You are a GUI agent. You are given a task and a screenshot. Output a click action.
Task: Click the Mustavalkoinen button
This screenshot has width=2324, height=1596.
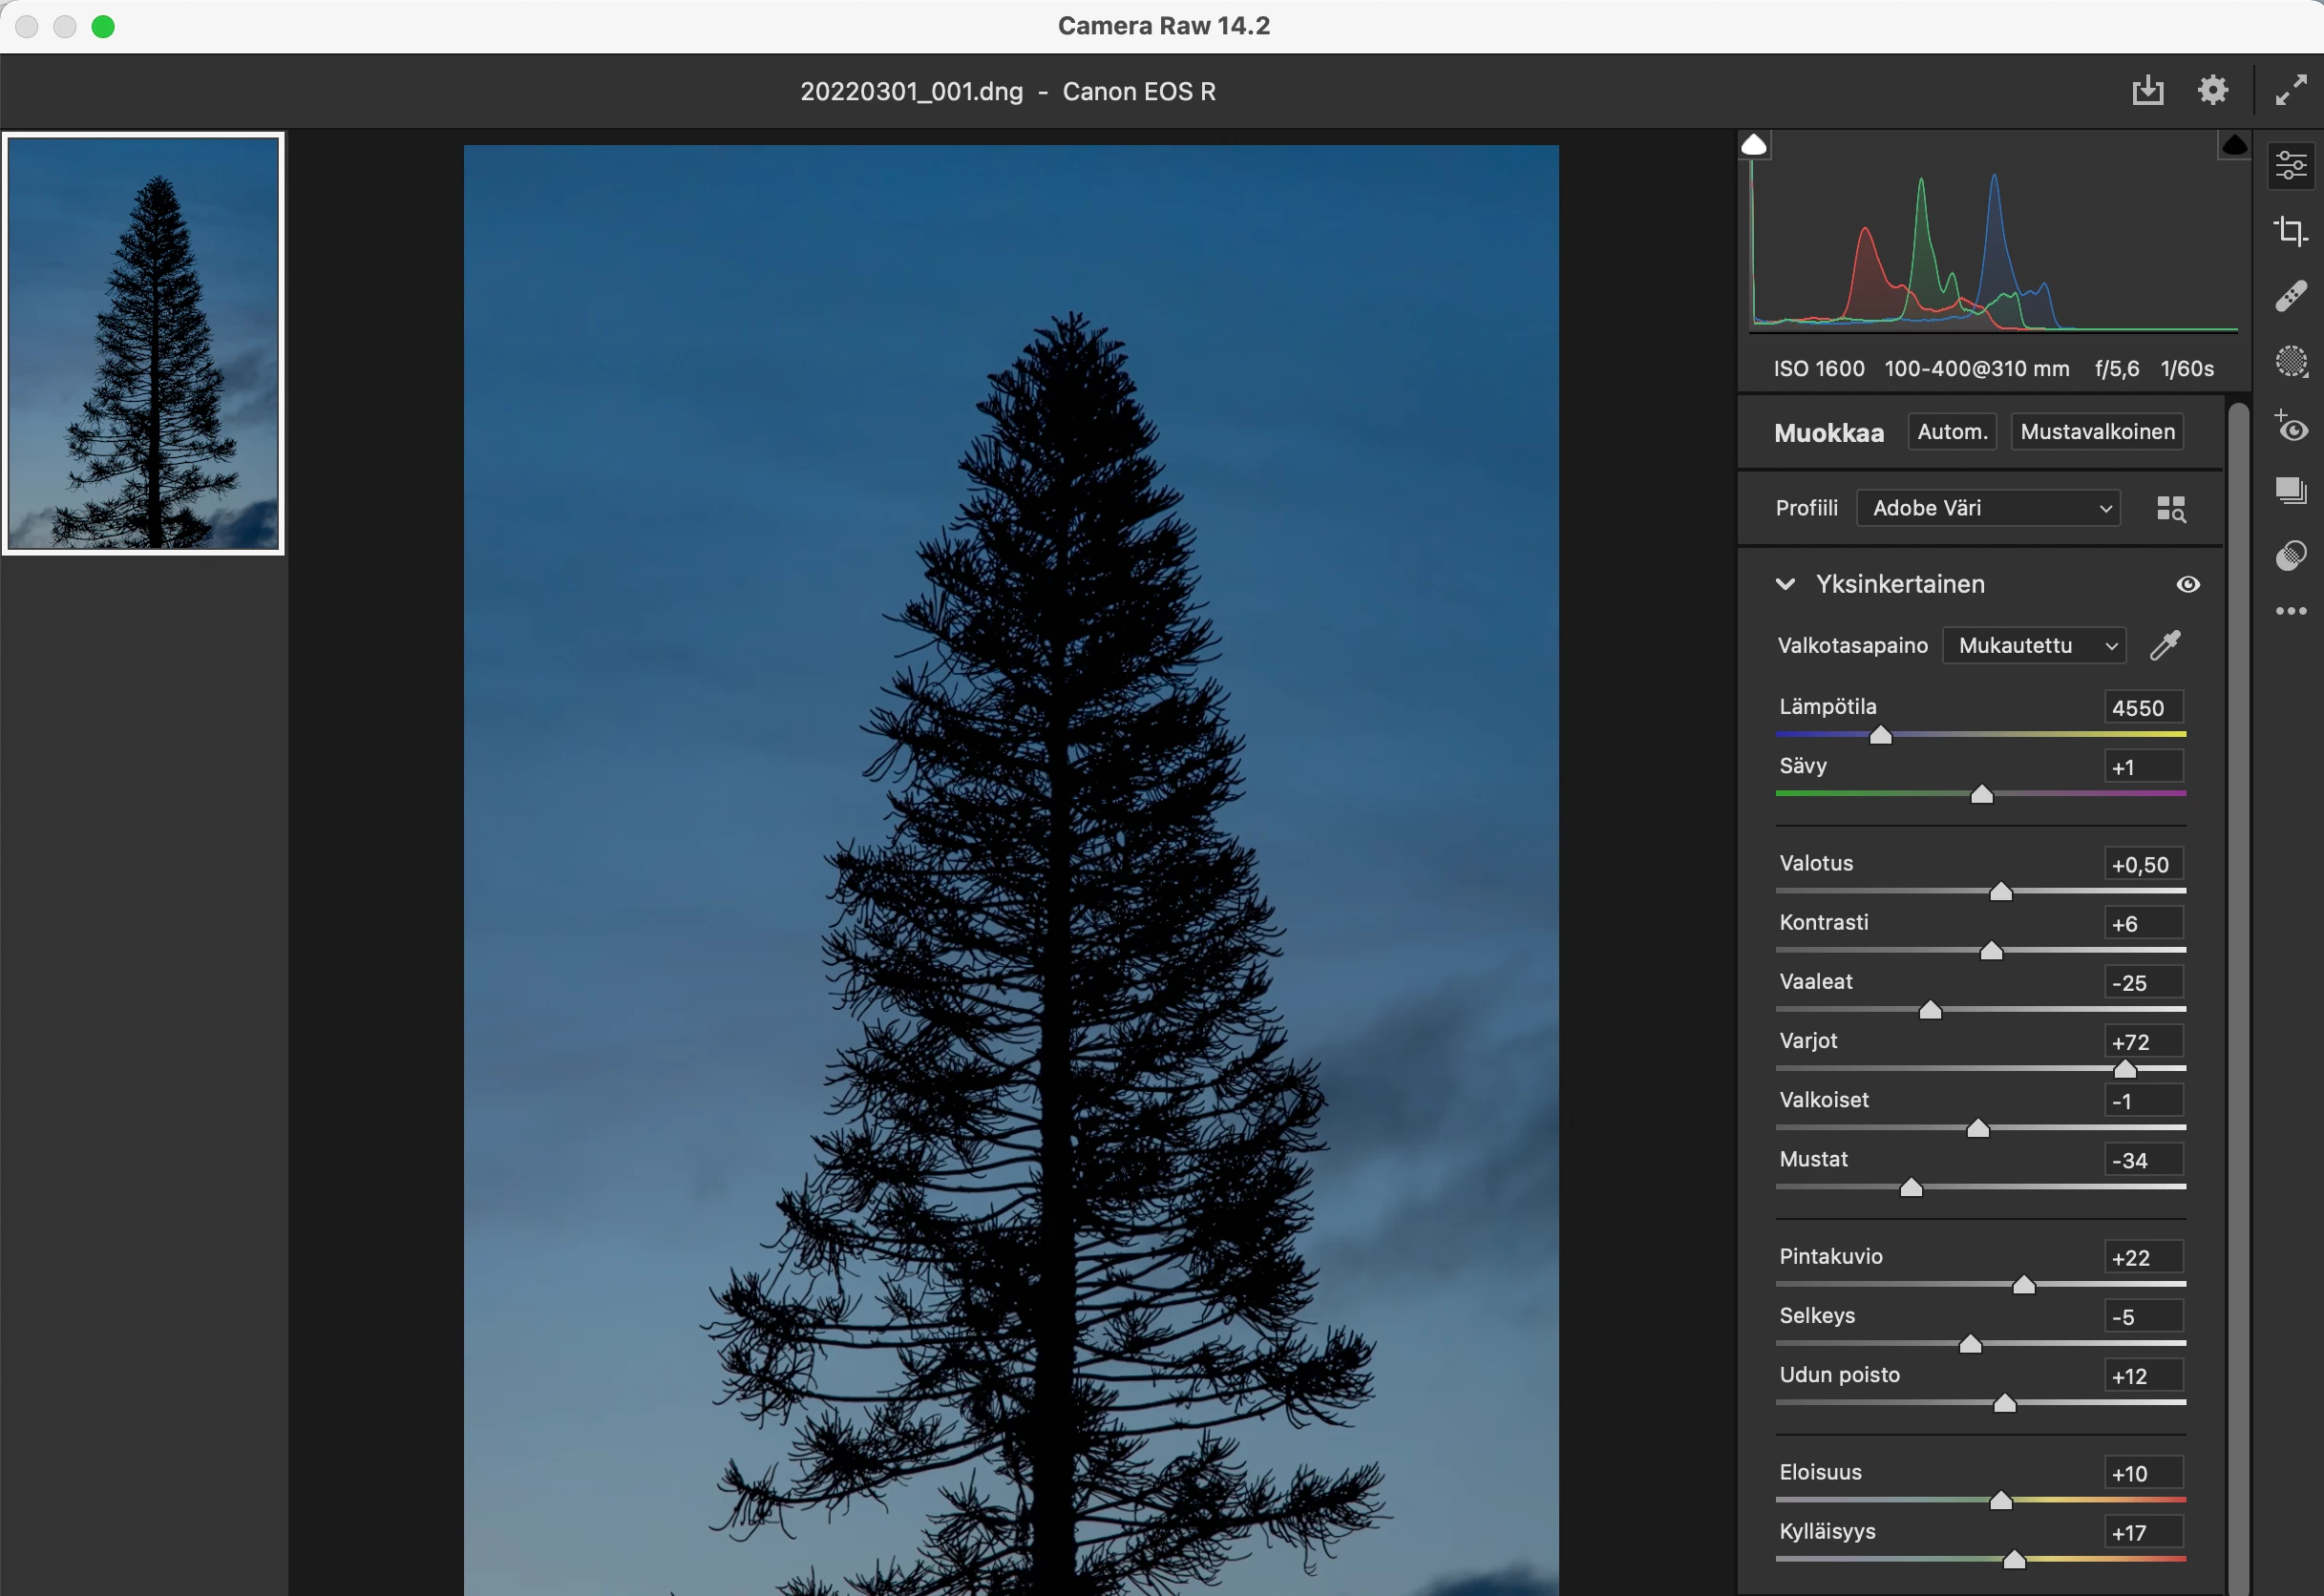[x=2096, y=432]
